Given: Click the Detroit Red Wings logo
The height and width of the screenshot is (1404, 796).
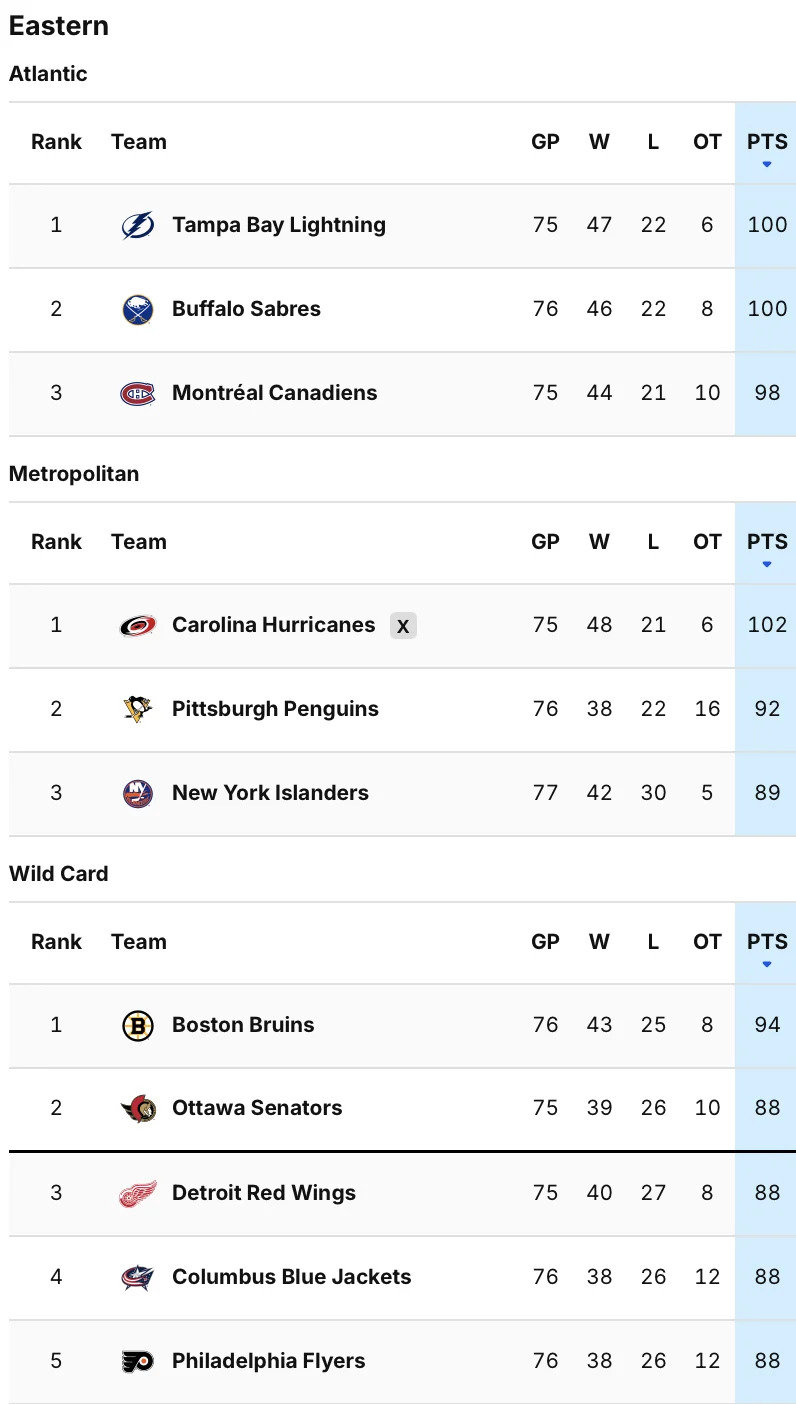Looking at the screenshot, I should (138, 1194).
